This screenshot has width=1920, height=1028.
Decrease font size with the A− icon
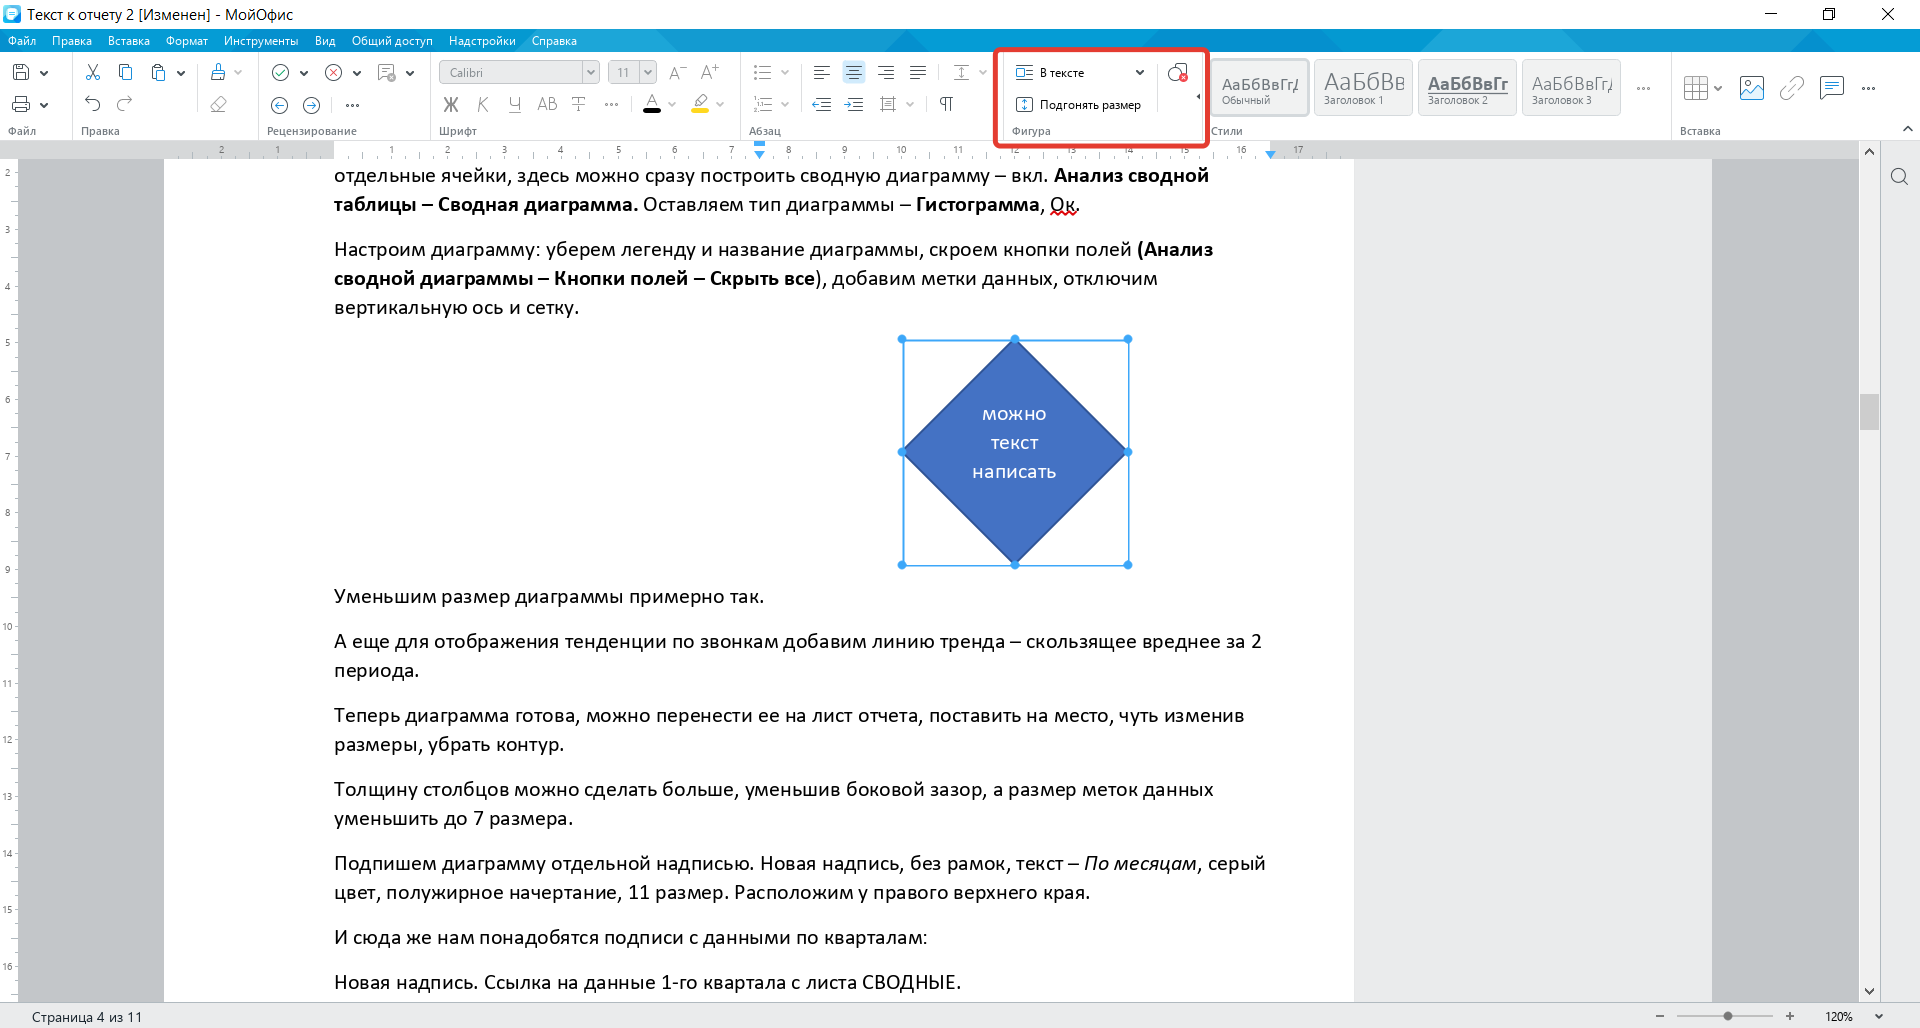click(677, 72)
